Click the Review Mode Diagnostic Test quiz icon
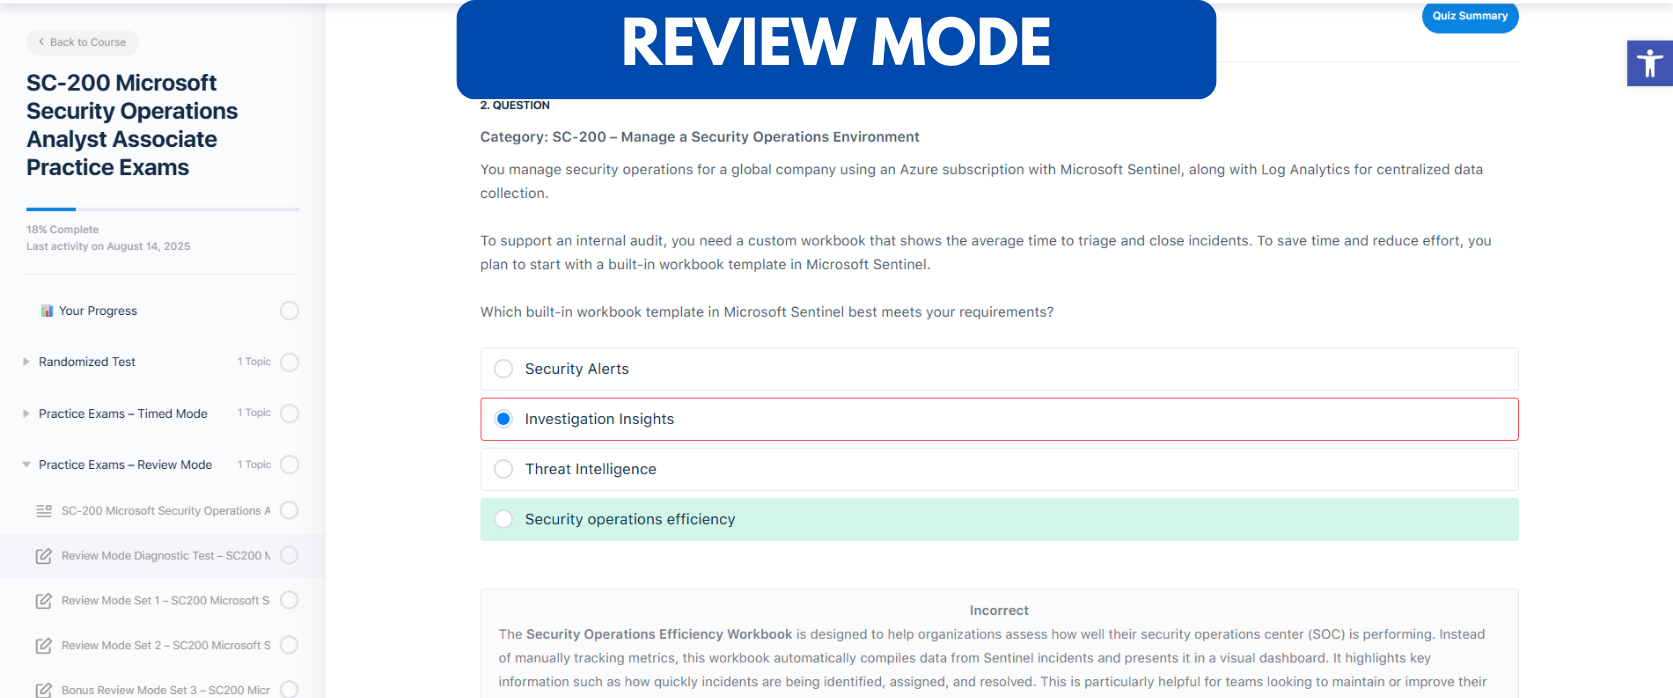 [44, 556]
